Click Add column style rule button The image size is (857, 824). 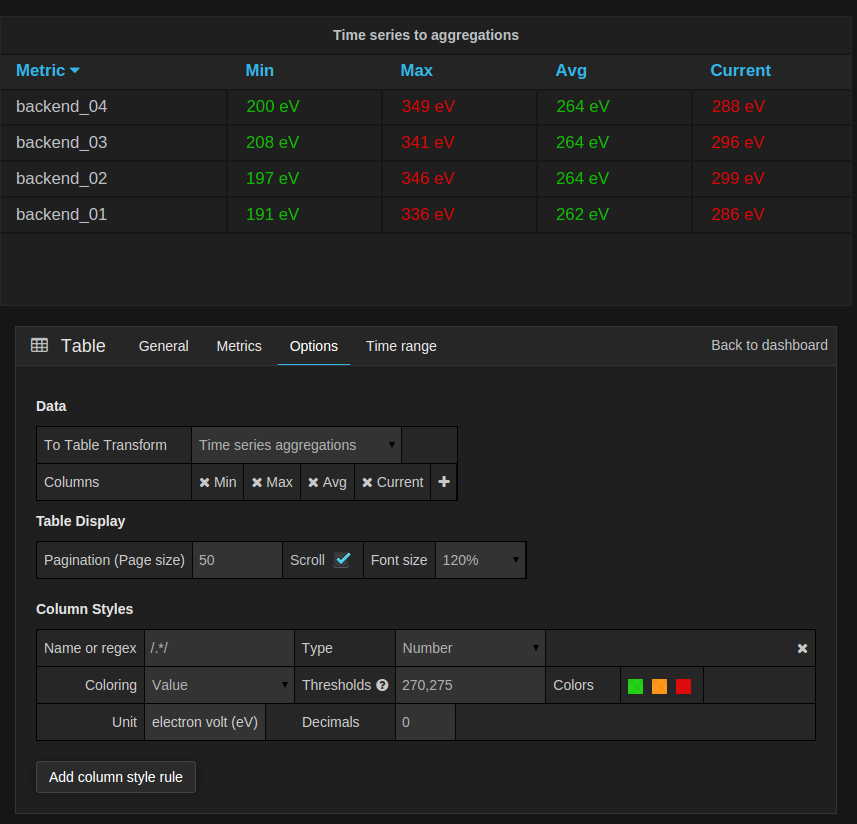point(116,777)
